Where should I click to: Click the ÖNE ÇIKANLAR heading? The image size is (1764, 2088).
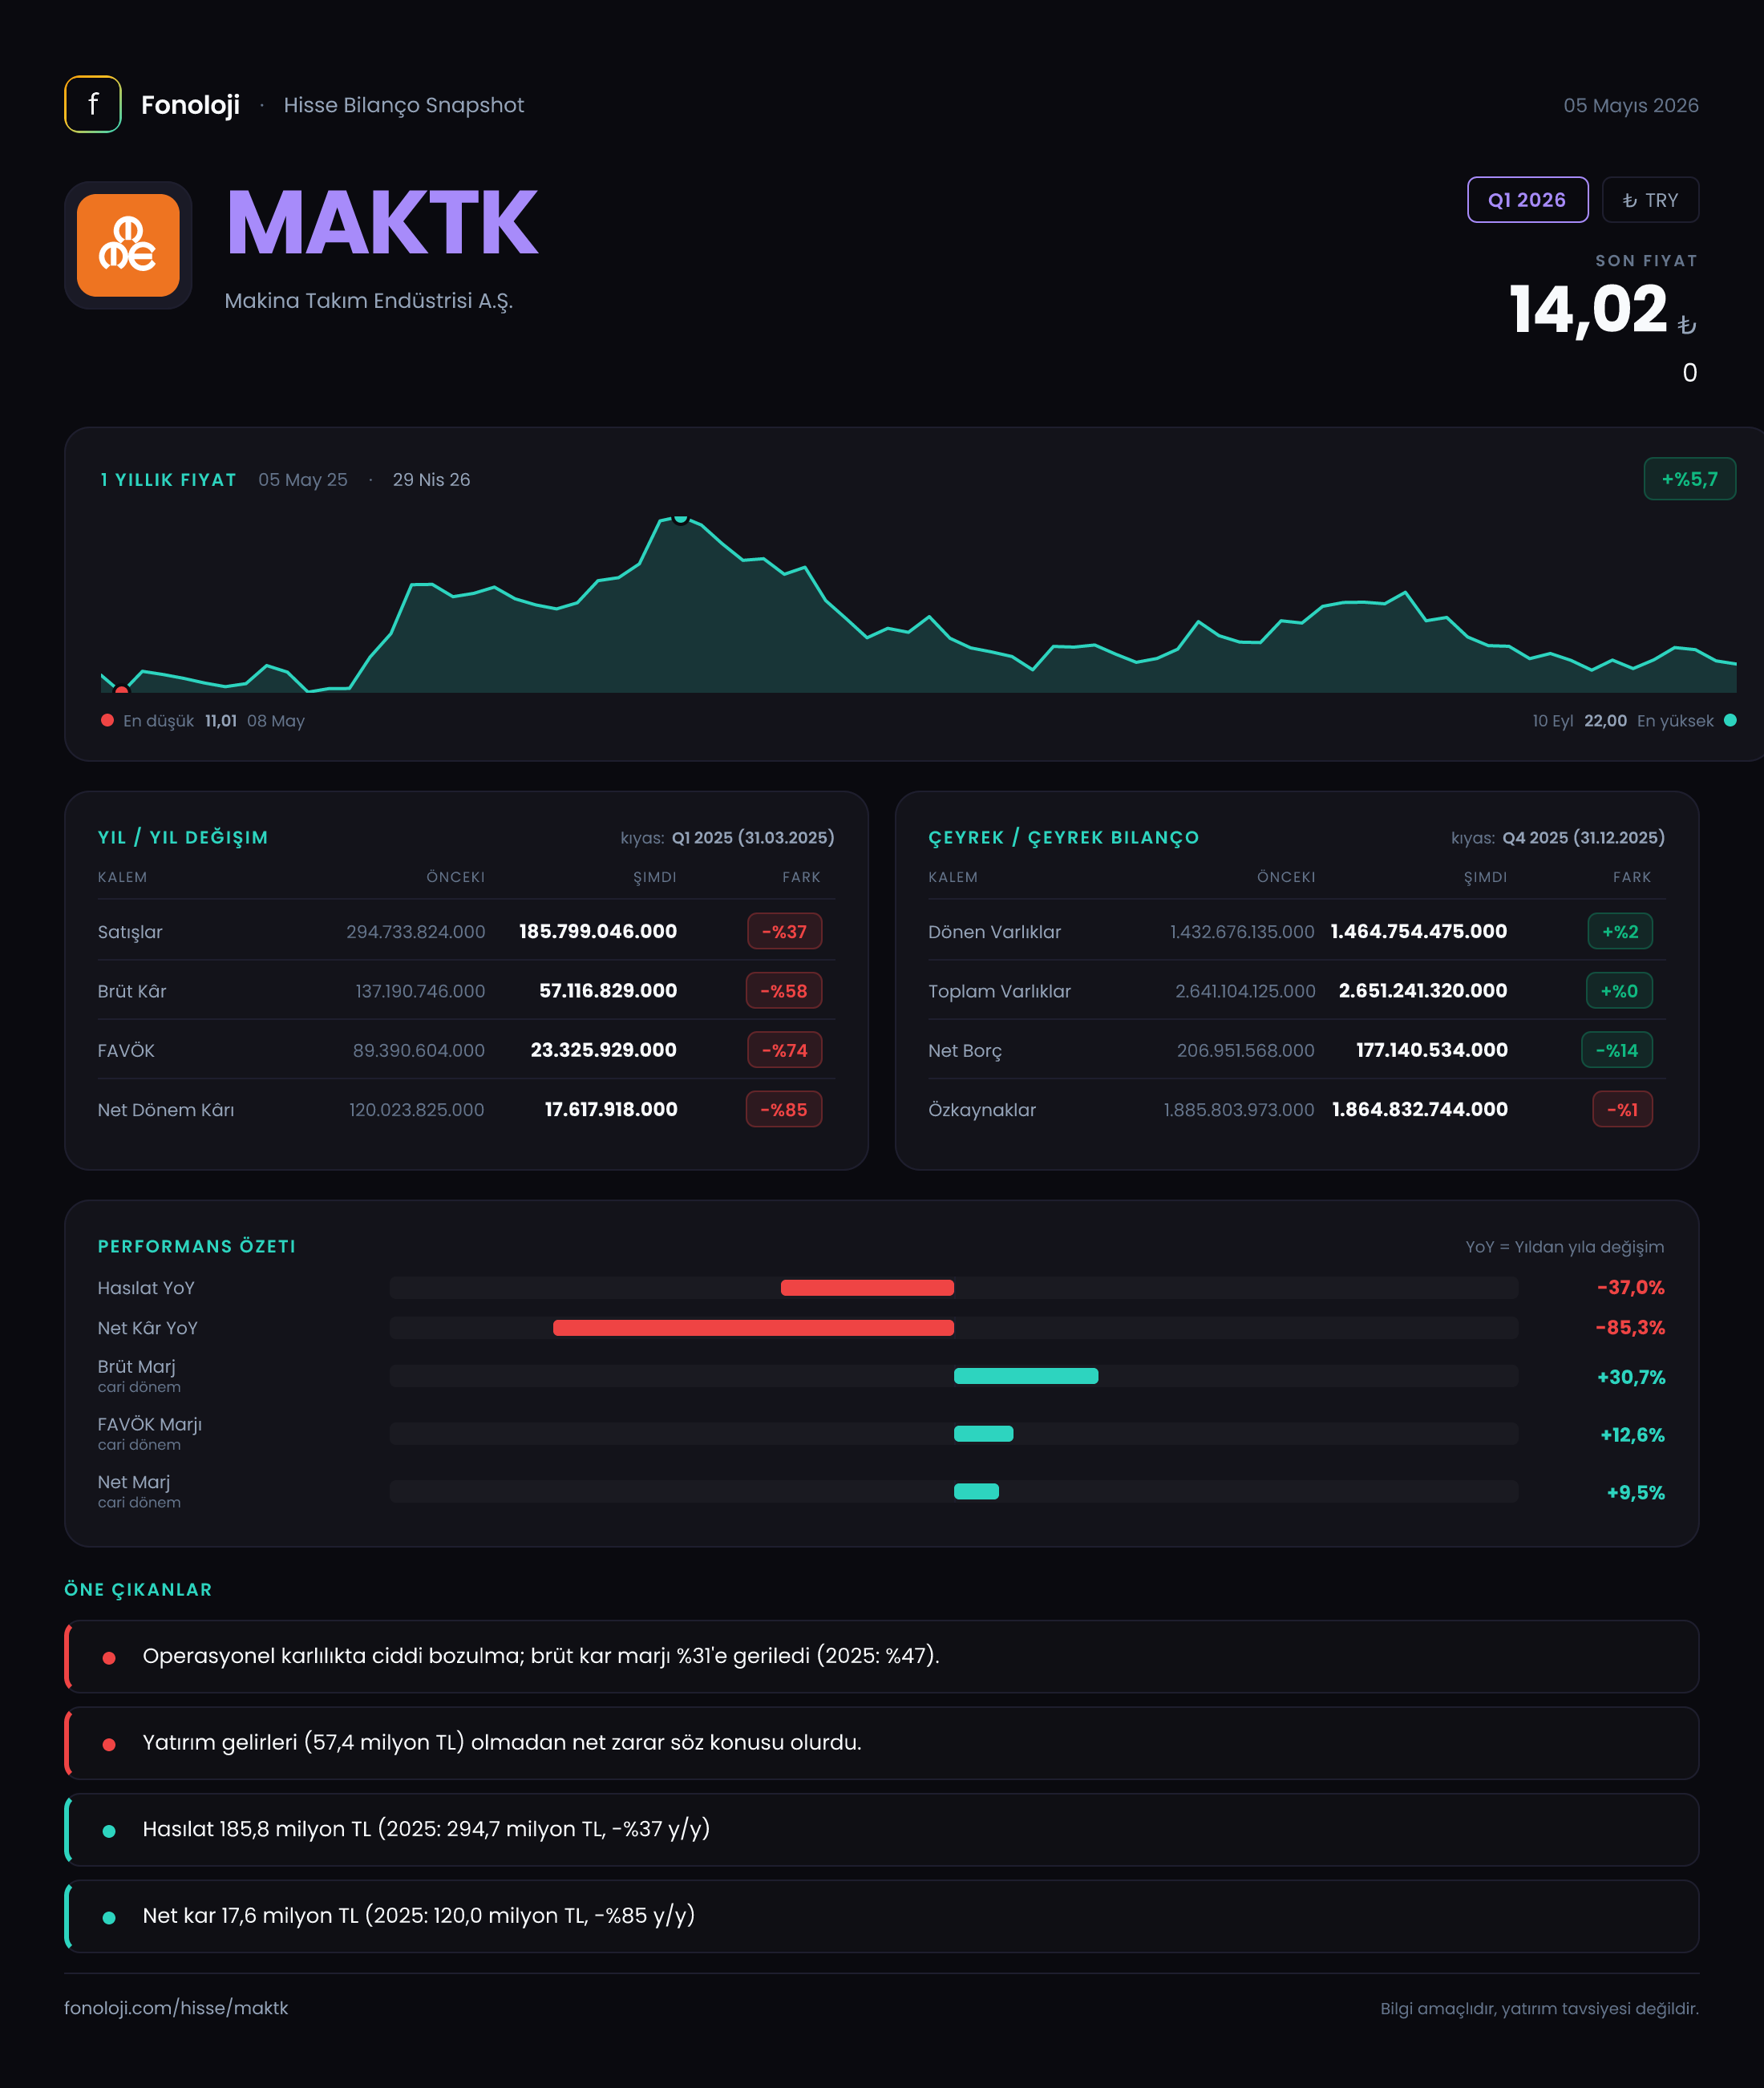[138, 1589]
